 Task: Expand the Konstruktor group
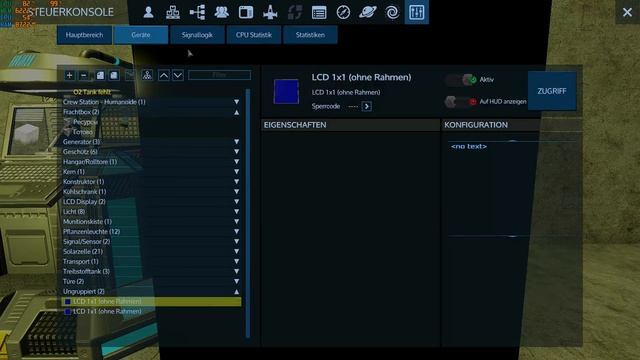click(236, 182)
